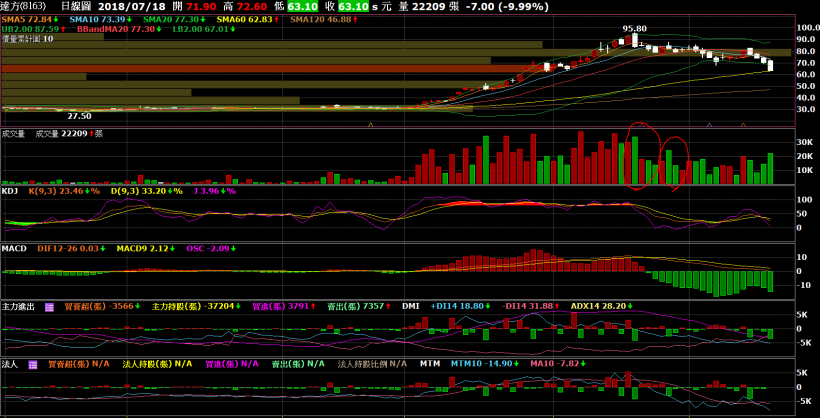
Task: Click the BBandMA20 77.30 label
Action: pyautogui.click(x=118, y=29)
